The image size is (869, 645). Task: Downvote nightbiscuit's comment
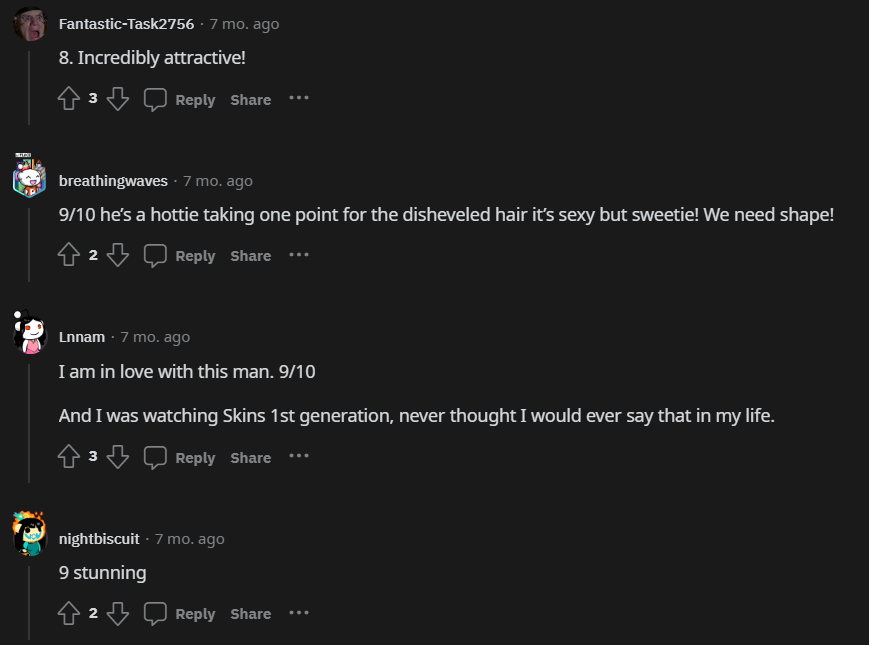pyautogui.click(x=118, y=613)
